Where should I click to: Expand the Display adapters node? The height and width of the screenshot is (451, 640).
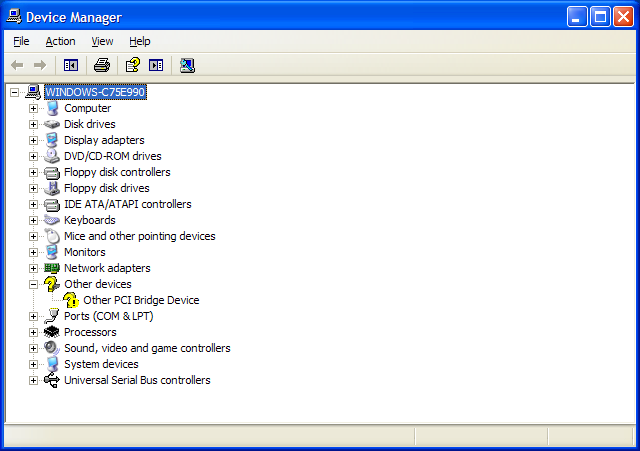[33, 140]
